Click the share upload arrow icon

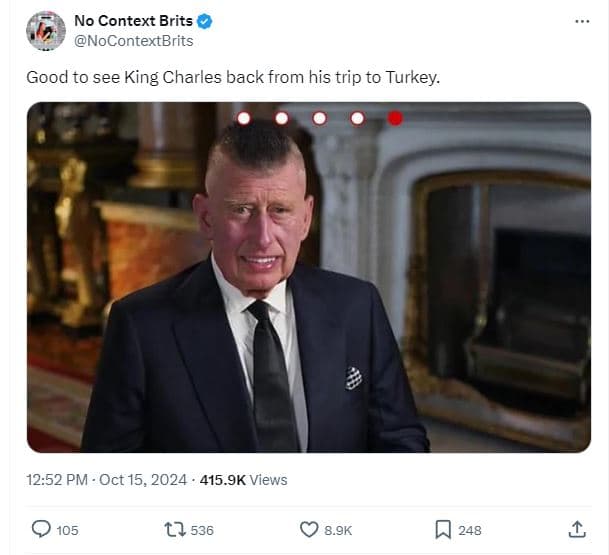point(577,529)
